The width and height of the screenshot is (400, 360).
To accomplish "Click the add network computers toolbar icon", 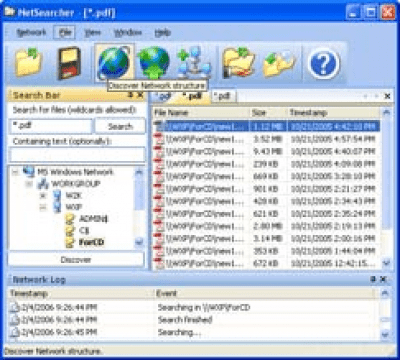I will [x=194, y=63].
